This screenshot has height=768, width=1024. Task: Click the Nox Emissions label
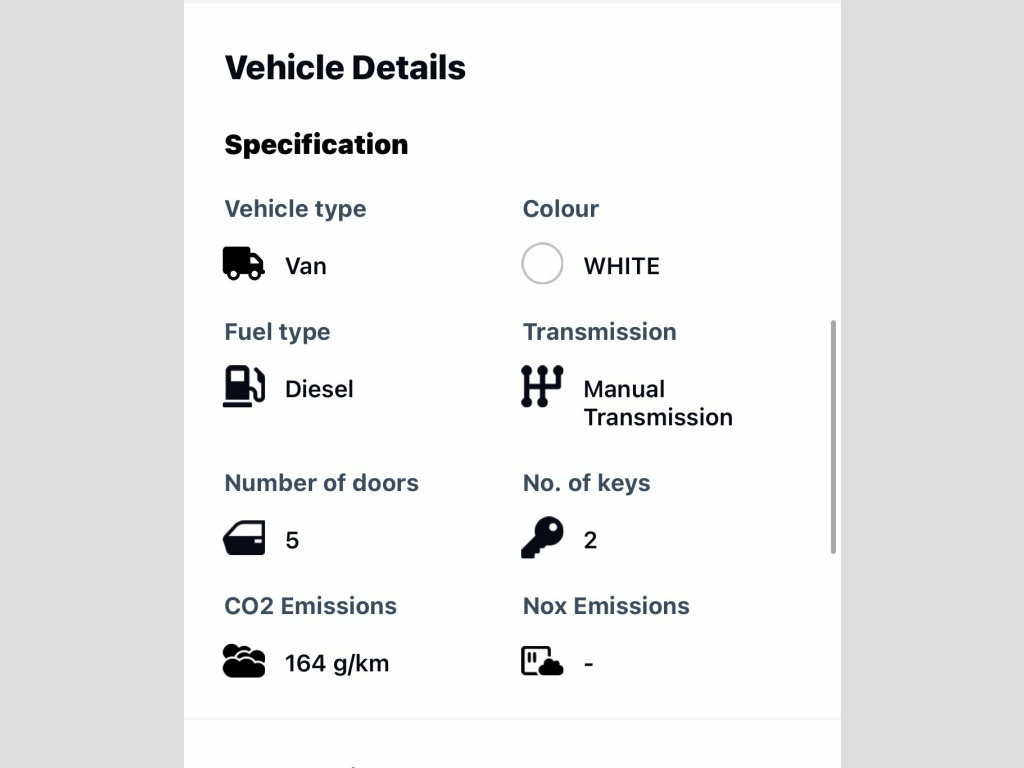pyautogui.click(x=606, y=606)
